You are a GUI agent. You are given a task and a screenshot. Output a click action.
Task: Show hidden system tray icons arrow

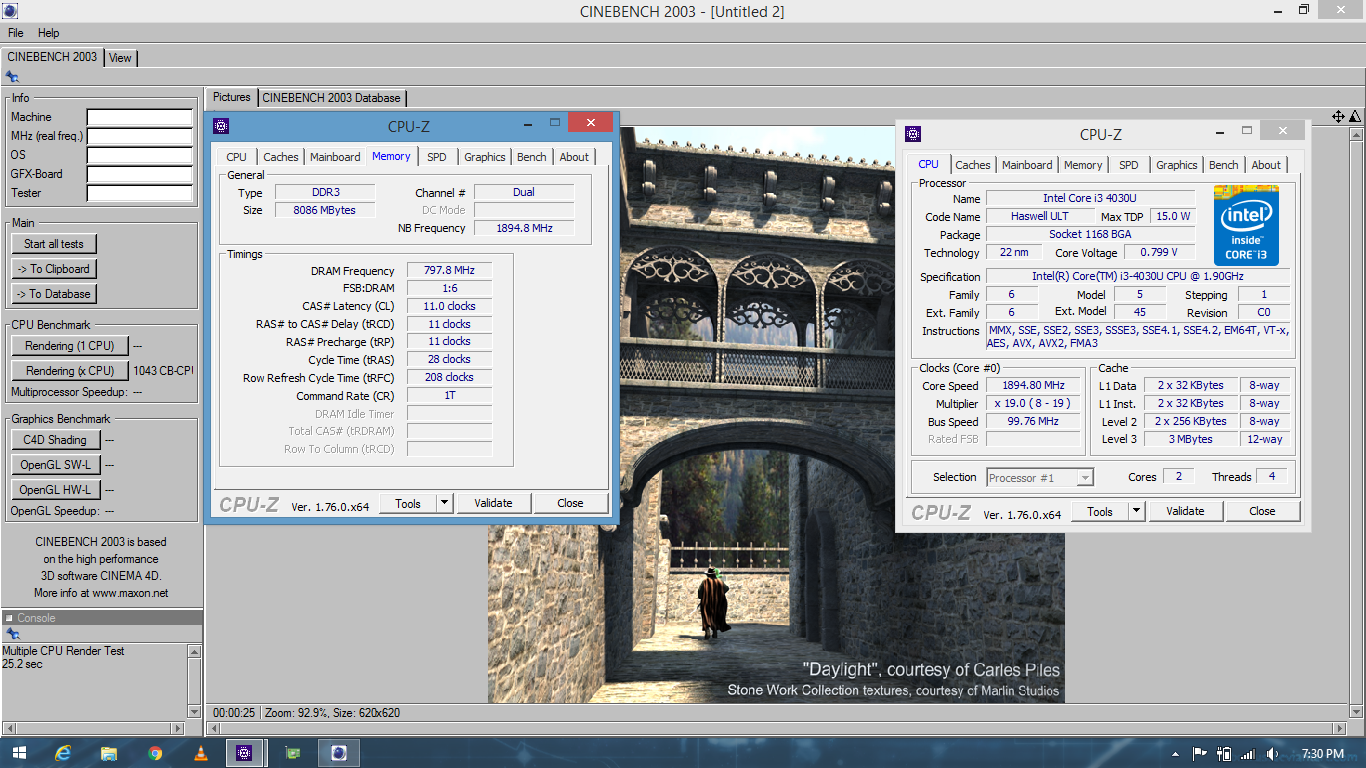(1175, 754)
